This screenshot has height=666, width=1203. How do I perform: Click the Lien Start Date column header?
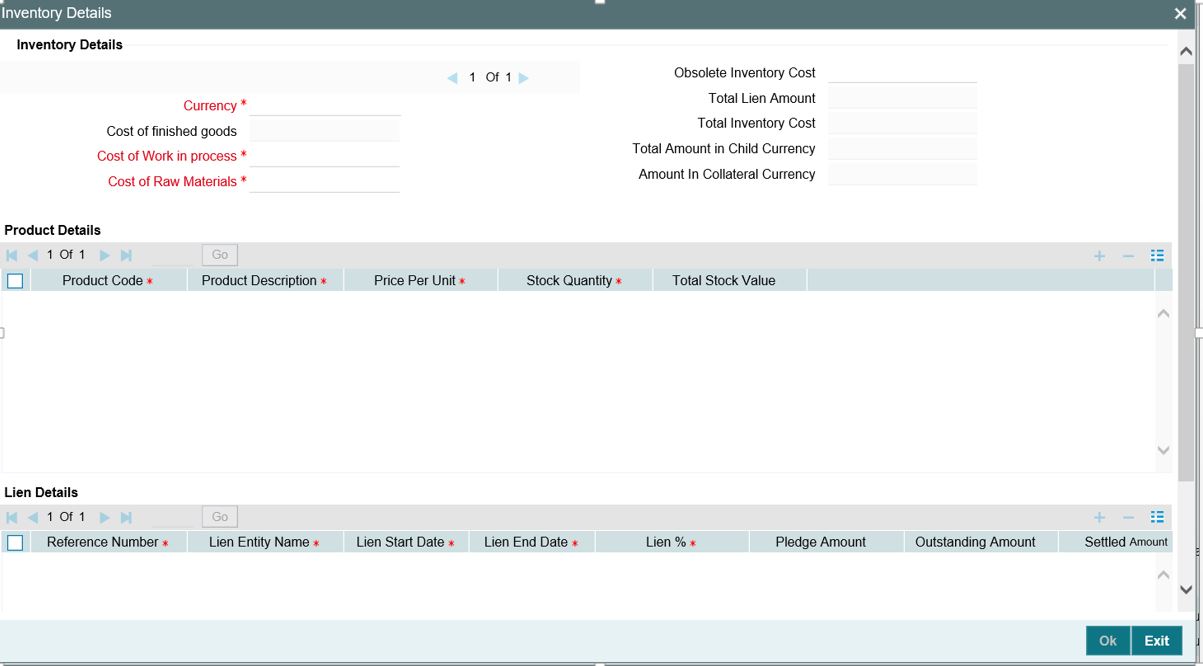click(x=406, y=542)
